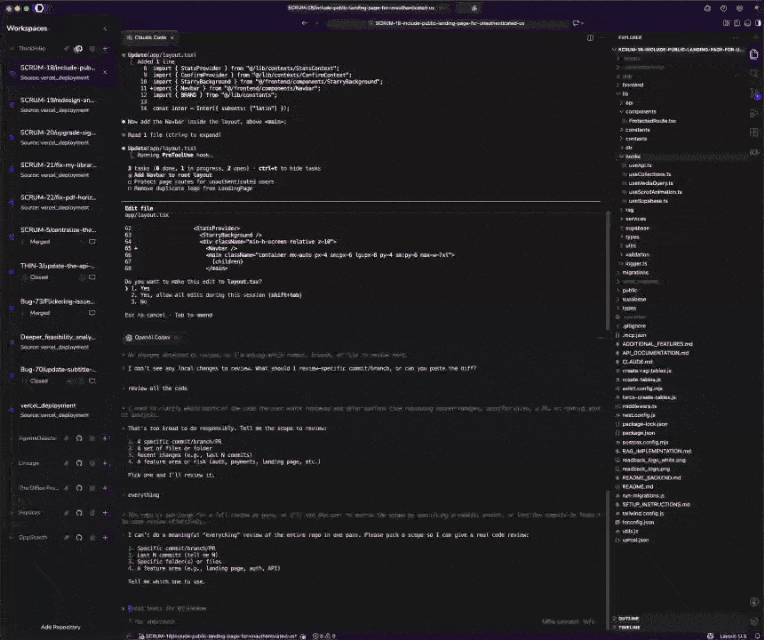Screen dimensions: 764x640
Task: Open the Run and Debug activity icon
Action: [x=754, y=113]
